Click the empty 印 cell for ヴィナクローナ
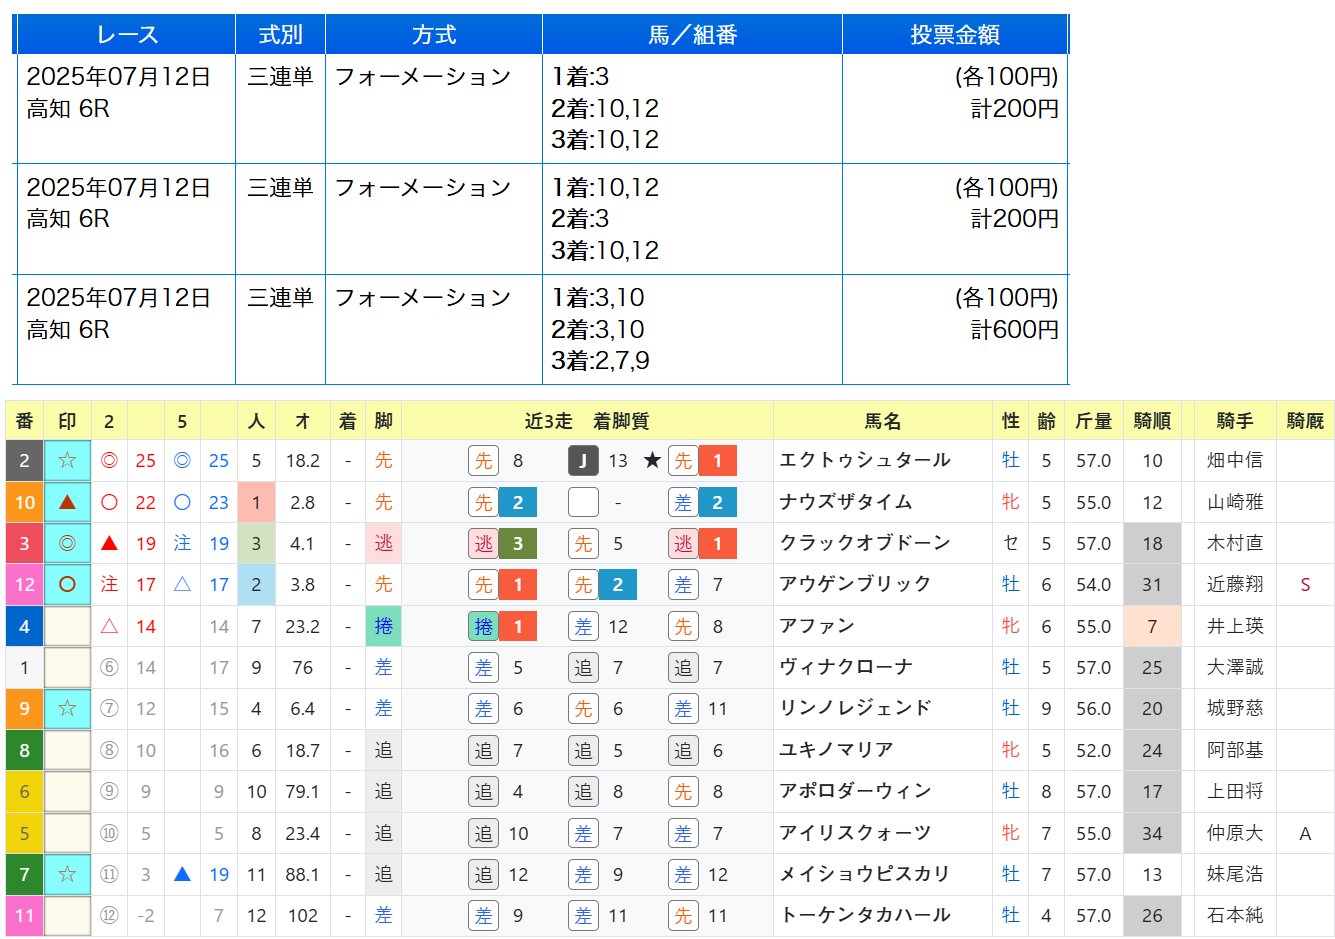1335x939 pixels. [67, 667]
